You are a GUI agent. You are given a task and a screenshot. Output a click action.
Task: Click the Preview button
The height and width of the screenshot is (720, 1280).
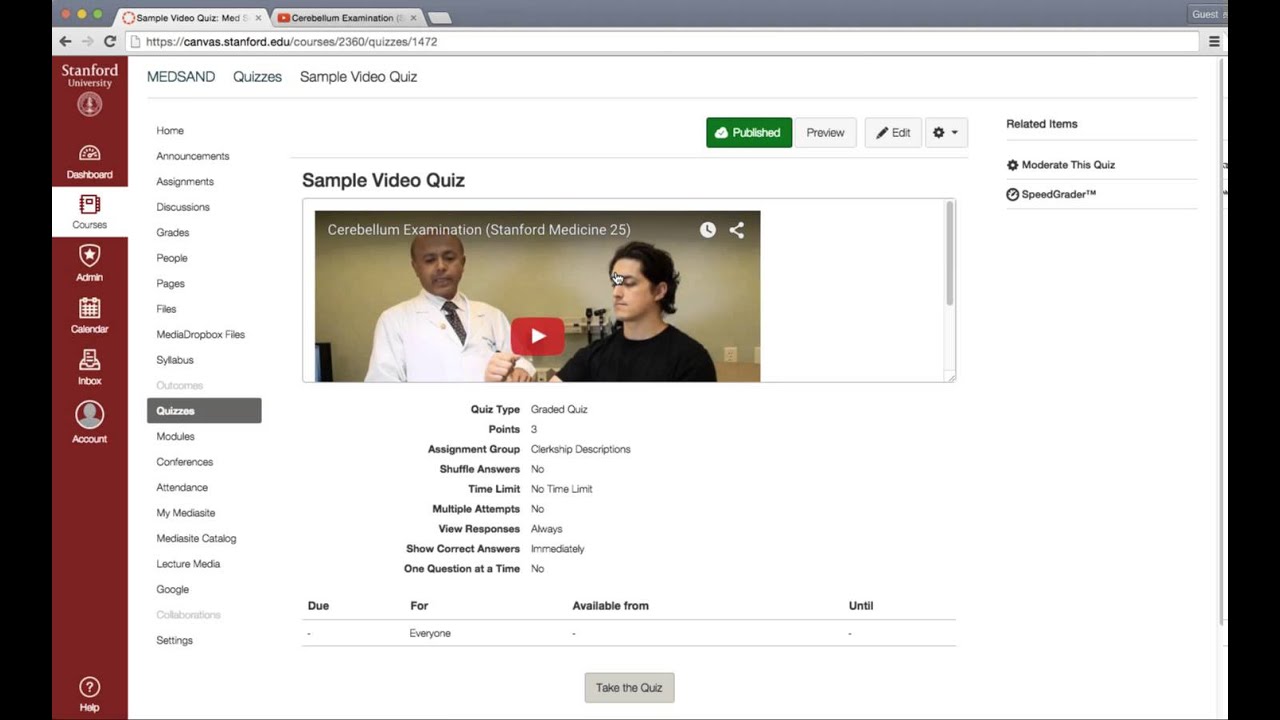pyautogui.click(x=826, y=133)
